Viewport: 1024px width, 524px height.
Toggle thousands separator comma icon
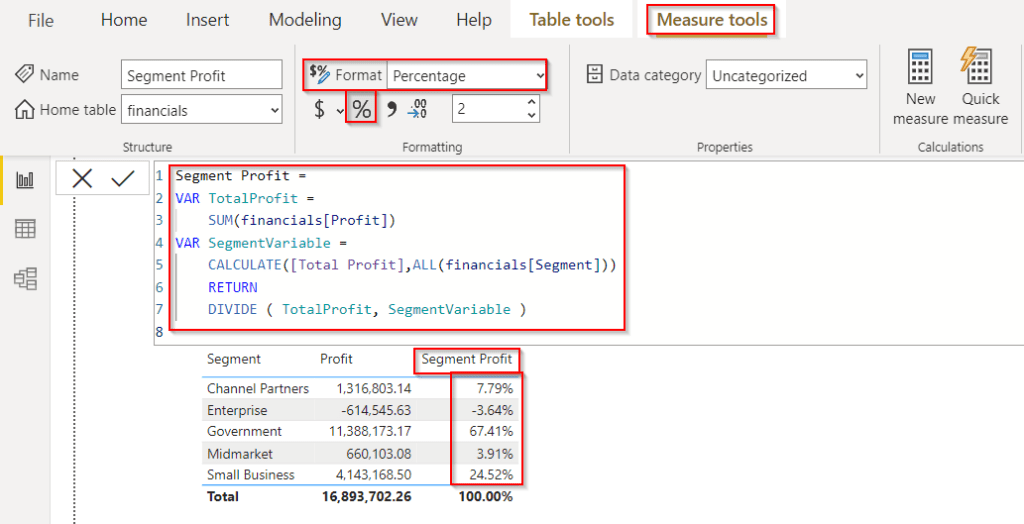click(x=391, y=109)
